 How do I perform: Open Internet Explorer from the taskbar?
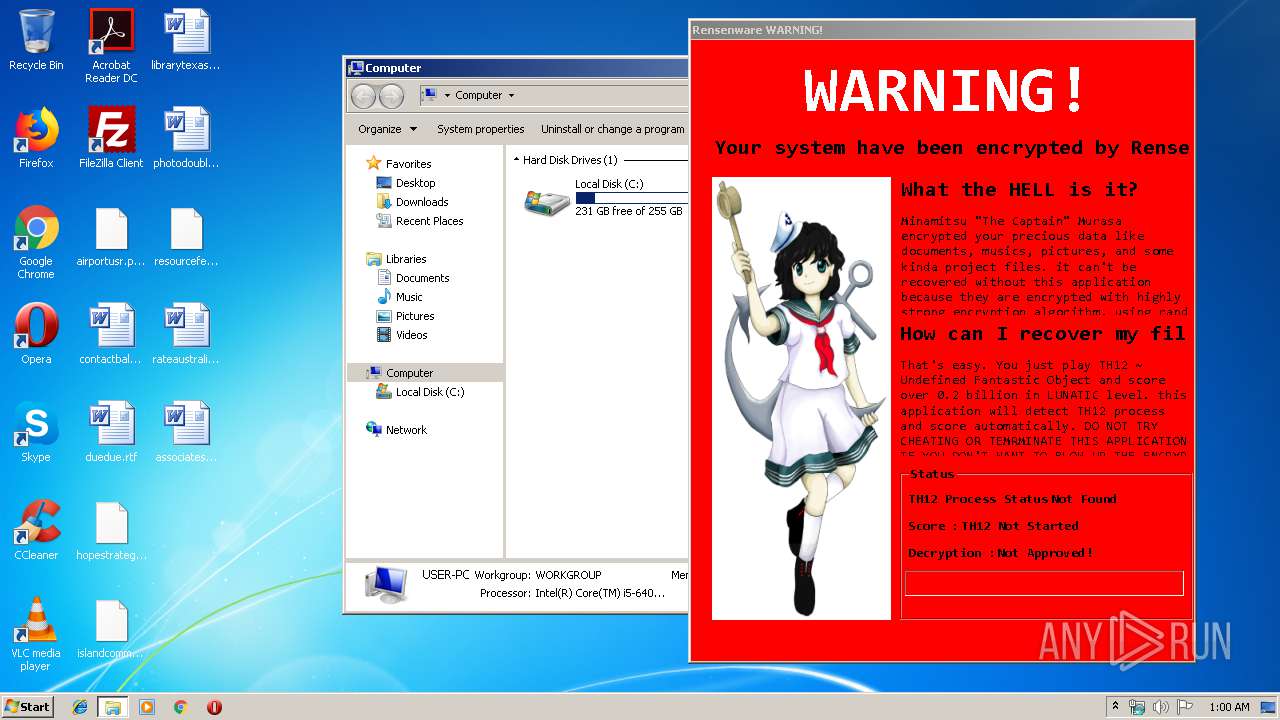point(80,707)
